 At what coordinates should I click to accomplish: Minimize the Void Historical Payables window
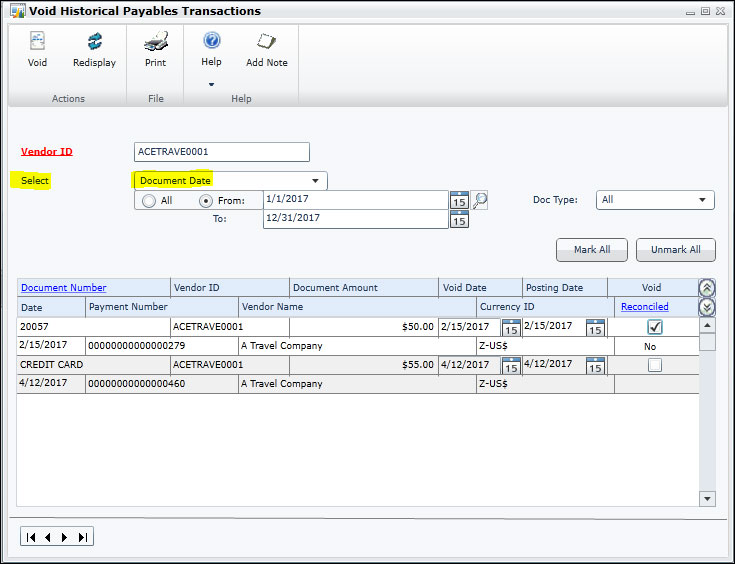tap(690, 12)
